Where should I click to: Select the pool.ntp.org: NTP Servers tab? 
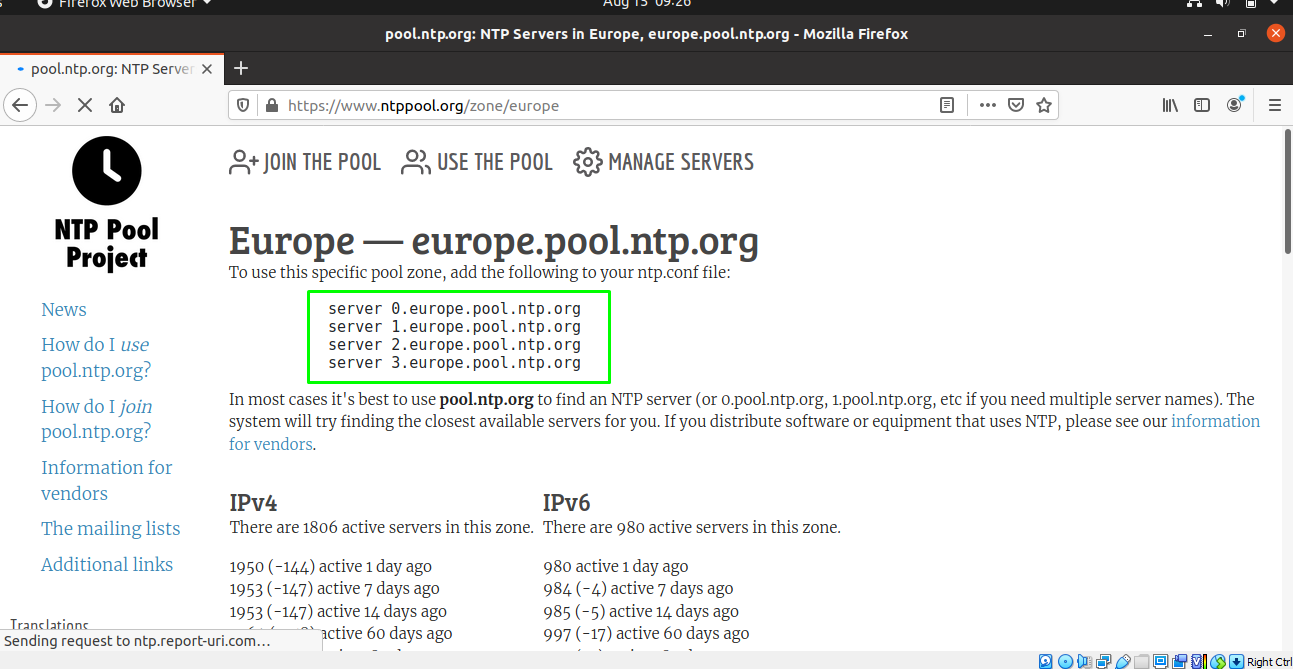click(x=111, y=69)
